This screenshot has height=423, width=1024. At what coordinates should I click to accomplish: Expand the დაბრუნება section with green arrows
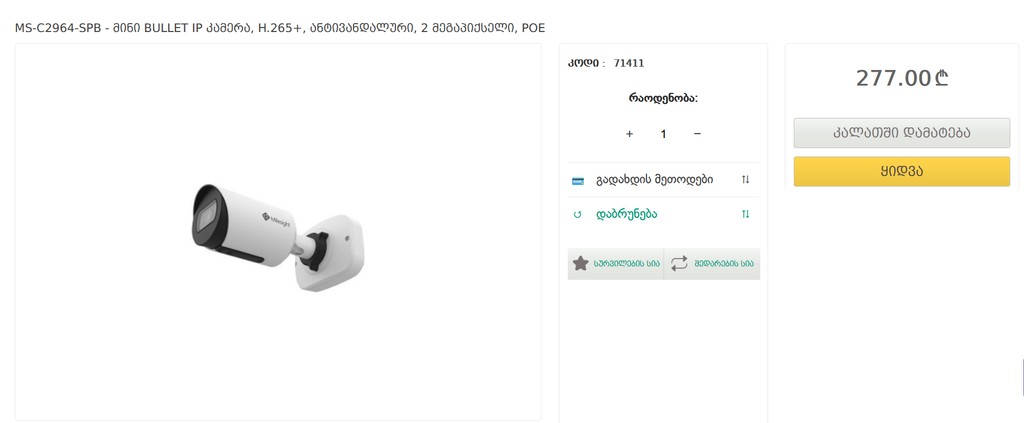(745, 214)
